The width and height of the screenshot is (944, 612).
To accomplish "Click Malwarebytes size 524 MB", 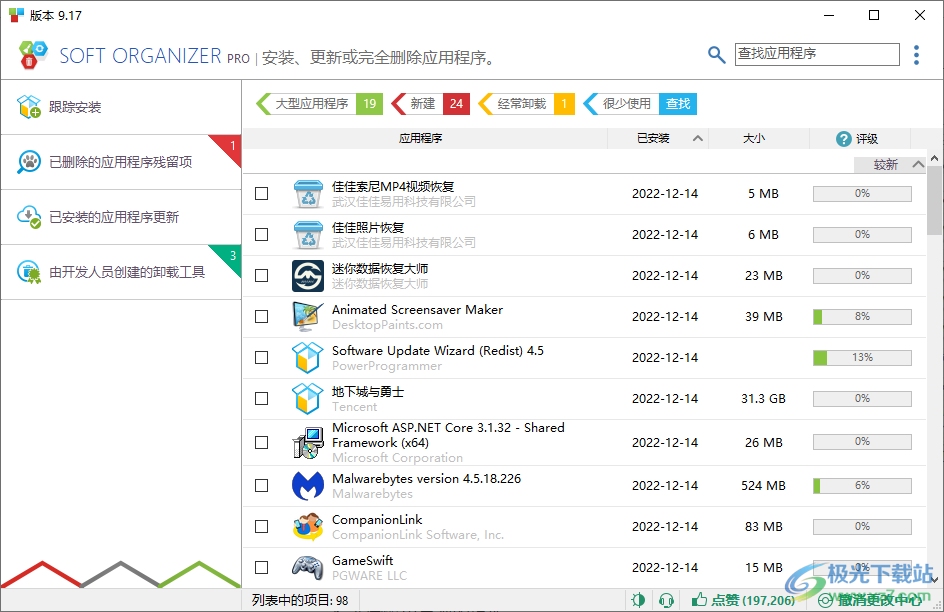I will [763, 486].
